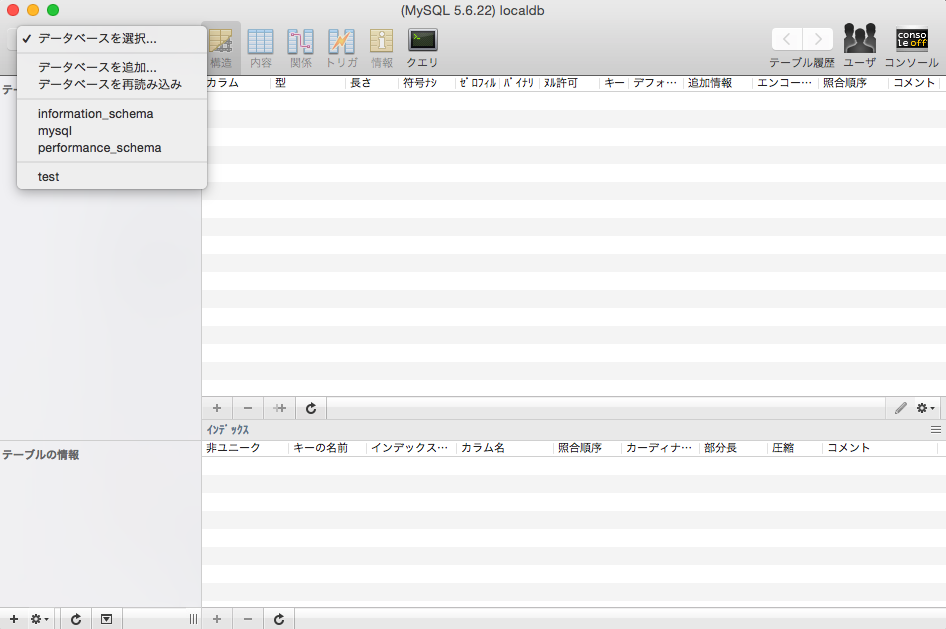Click the 非ユニーク index header
Screen dimensions: 946x629
[245, 448]
